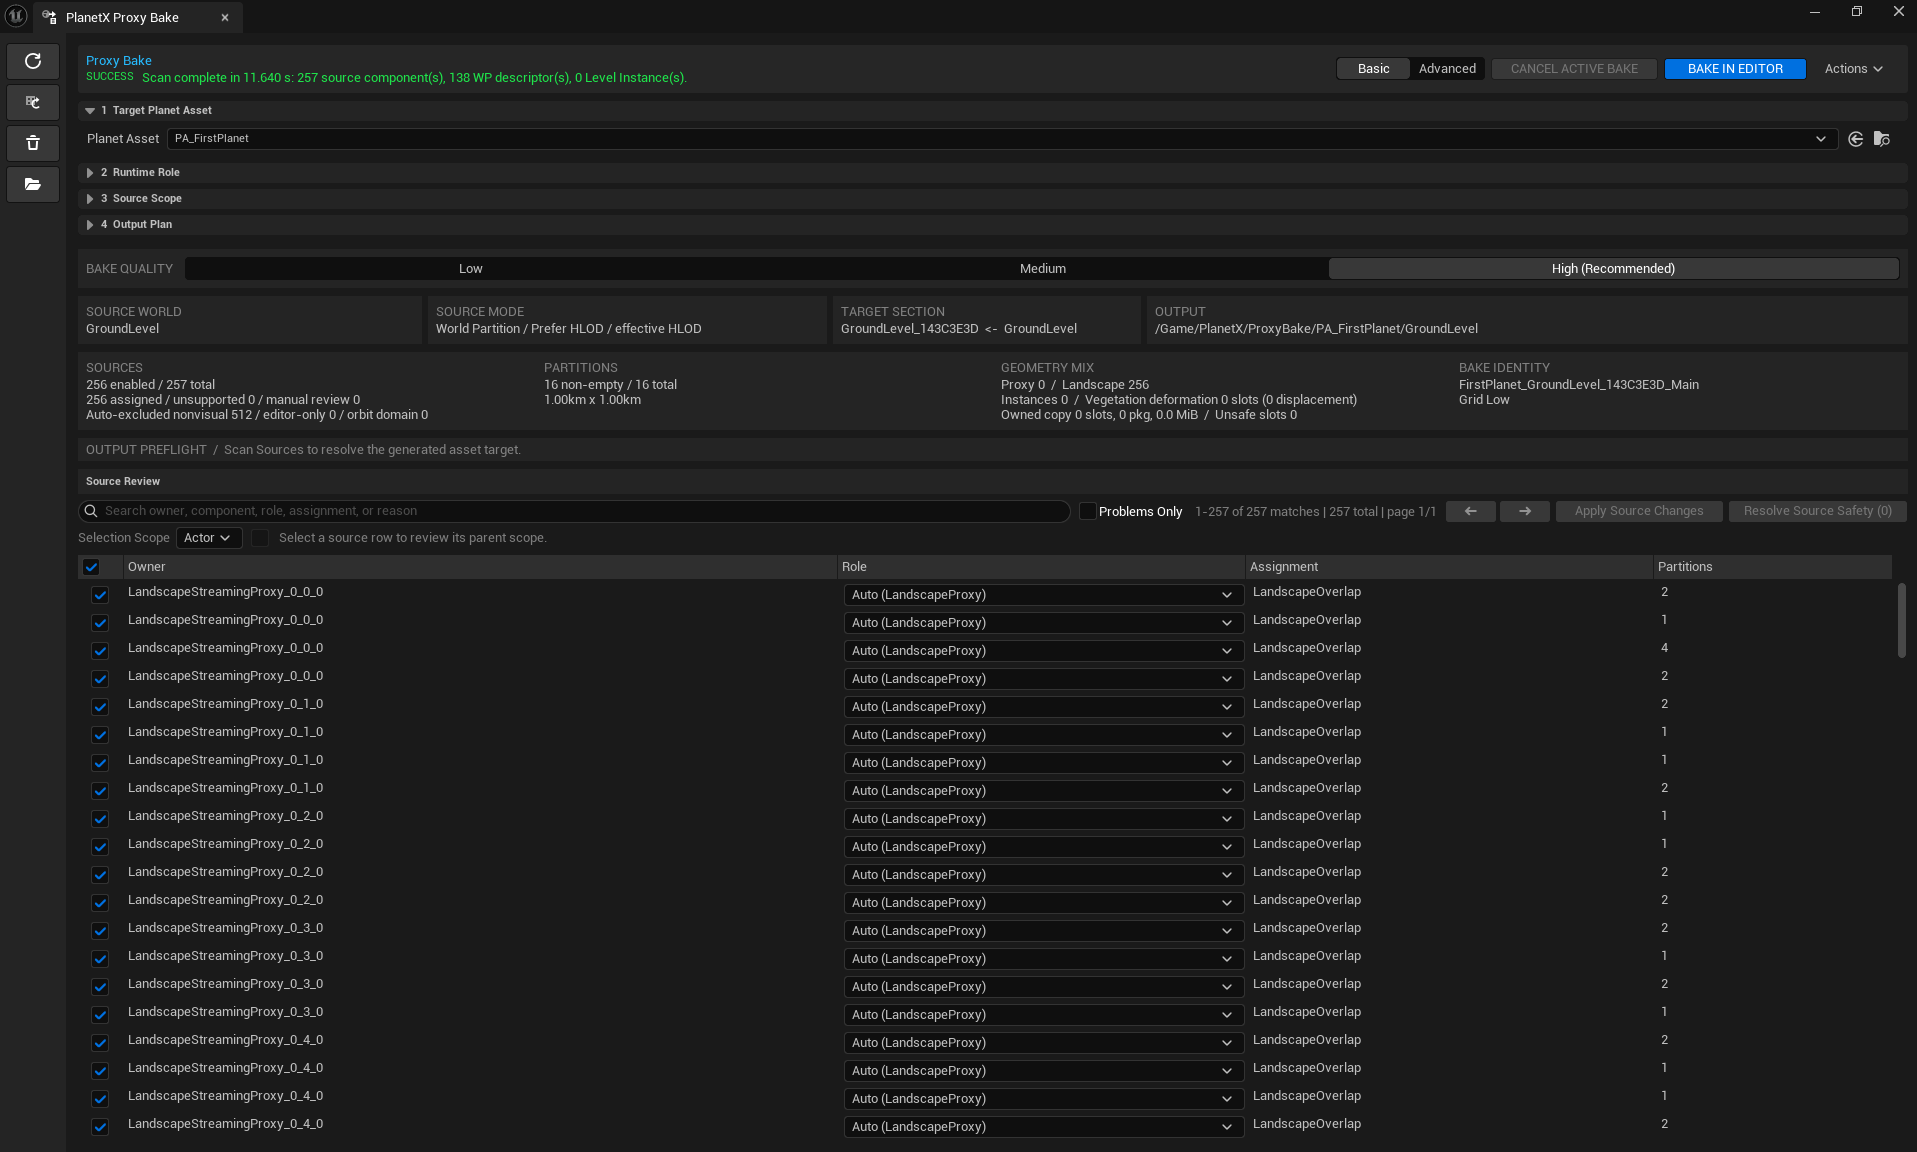This screenshot has width=1917, height=1152.
Task: Expand the 2 Runtime Role section
Action: [90, 173]
